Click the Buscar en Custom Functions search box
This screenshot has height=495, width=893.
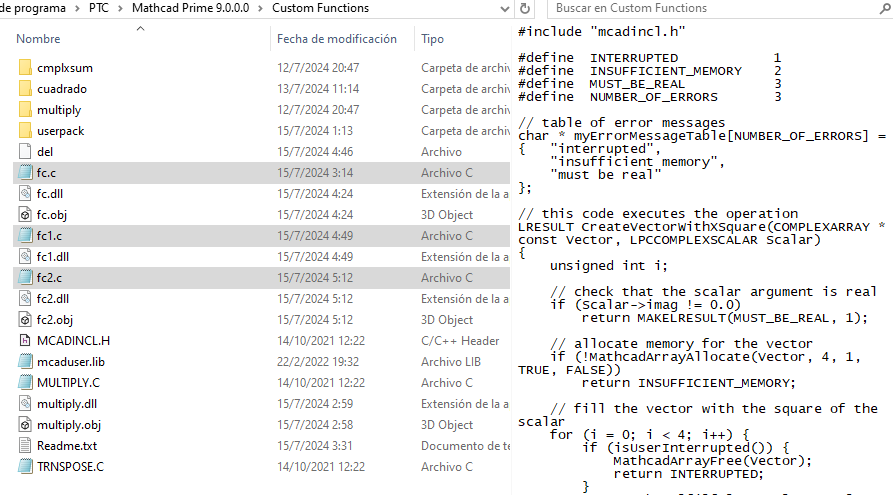(x=700, y=8)
